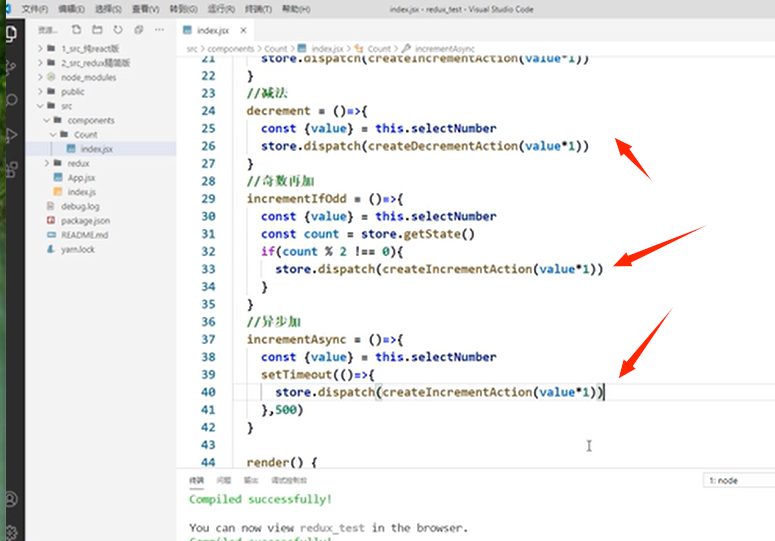Click the components breadcrumb segment
The image size is (775, 541).
(x=231, y=48)
